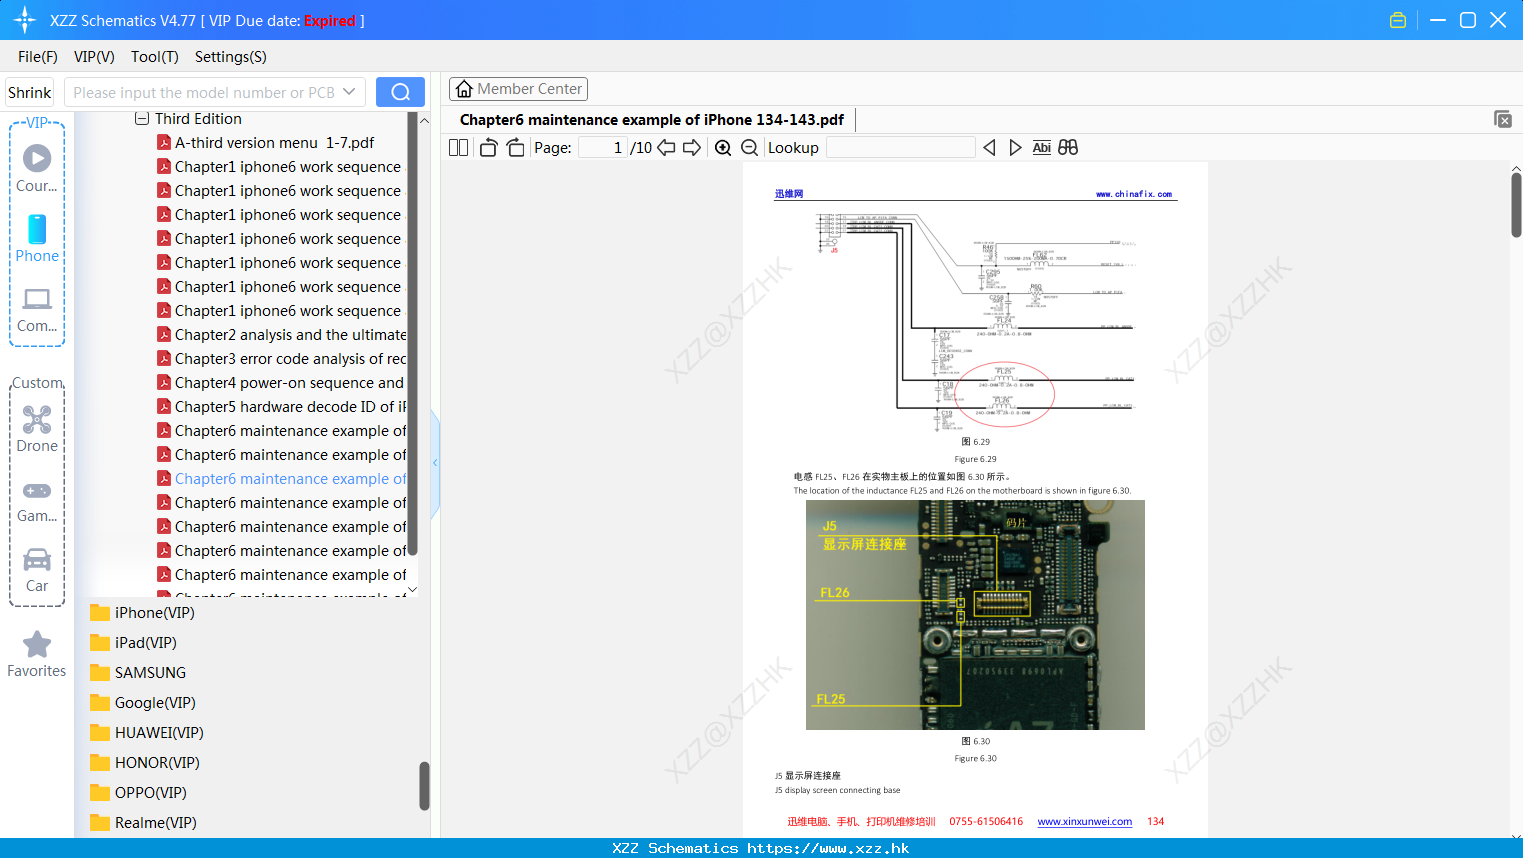The width and height of the screenshot is (1523, 858).
Task: Click the binoculars search icon
Action: pos(1068,148)
